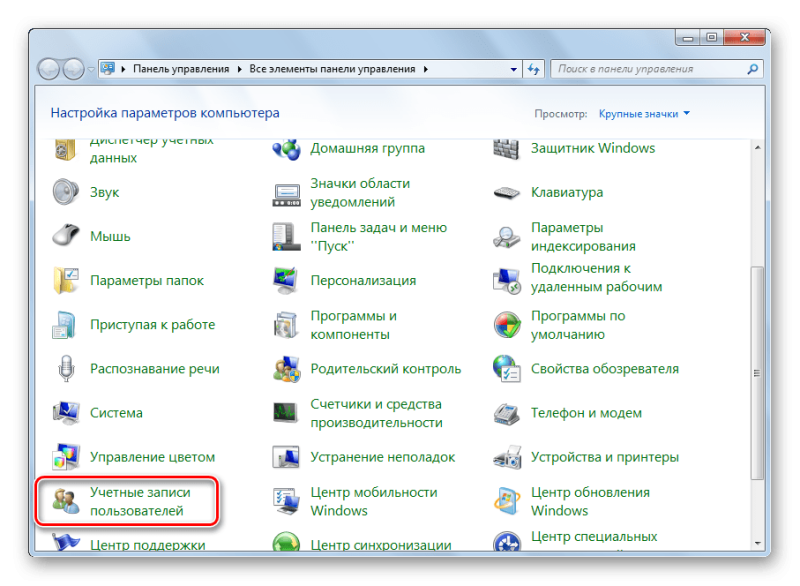Viewport: 800px width, 586px height.
Task: Open the 'Система' link
Action: 116,413
